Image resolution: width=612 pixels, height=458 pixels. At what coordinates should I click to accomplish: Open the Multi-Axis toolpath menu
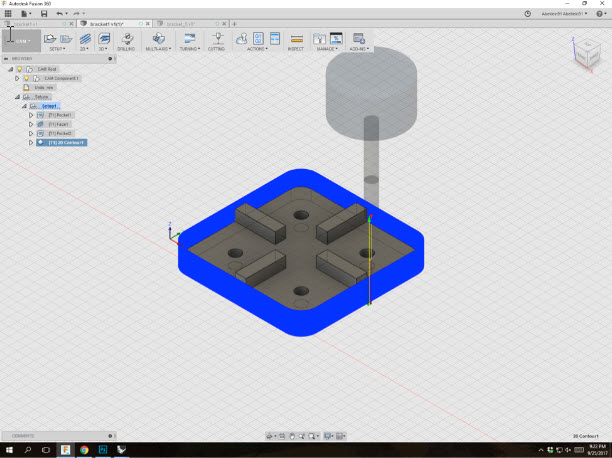coord(158,39)
